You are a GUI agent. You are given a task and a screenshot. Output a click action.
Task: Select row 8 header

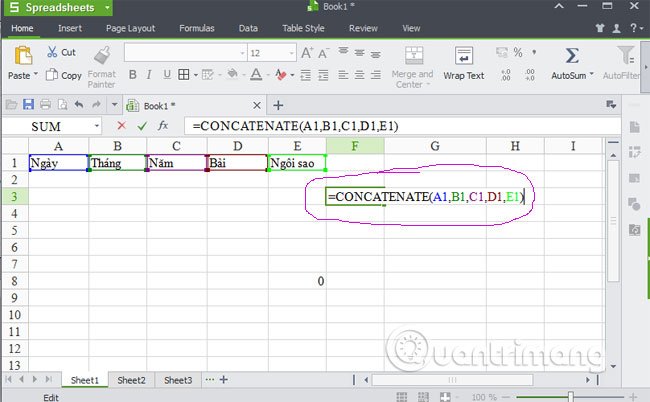15,281
